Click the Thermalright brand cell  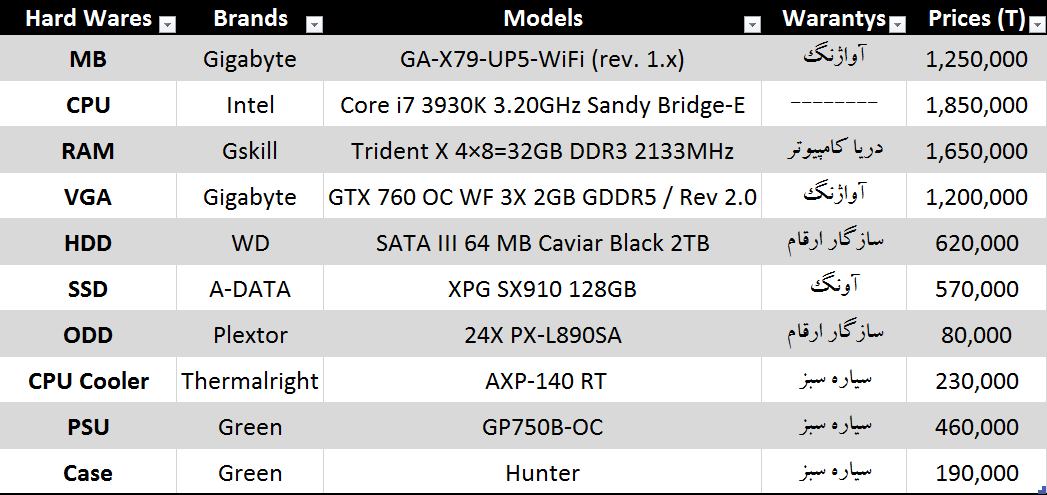250,381
